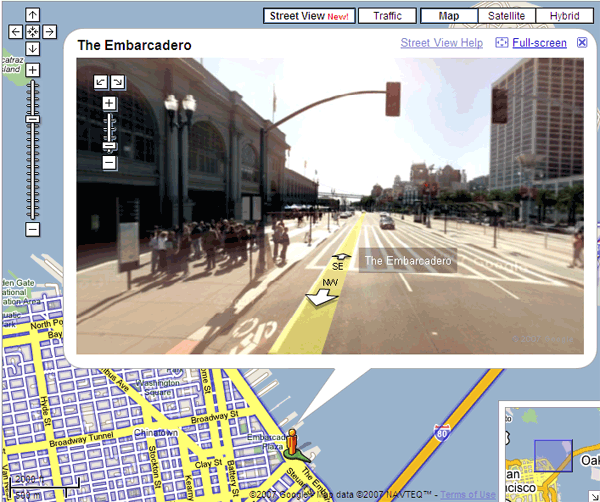Image resolution: width=600 pixels, height=502 pixels.
Task: Click the Hyde St label on the map
Action: click(45, 411)
